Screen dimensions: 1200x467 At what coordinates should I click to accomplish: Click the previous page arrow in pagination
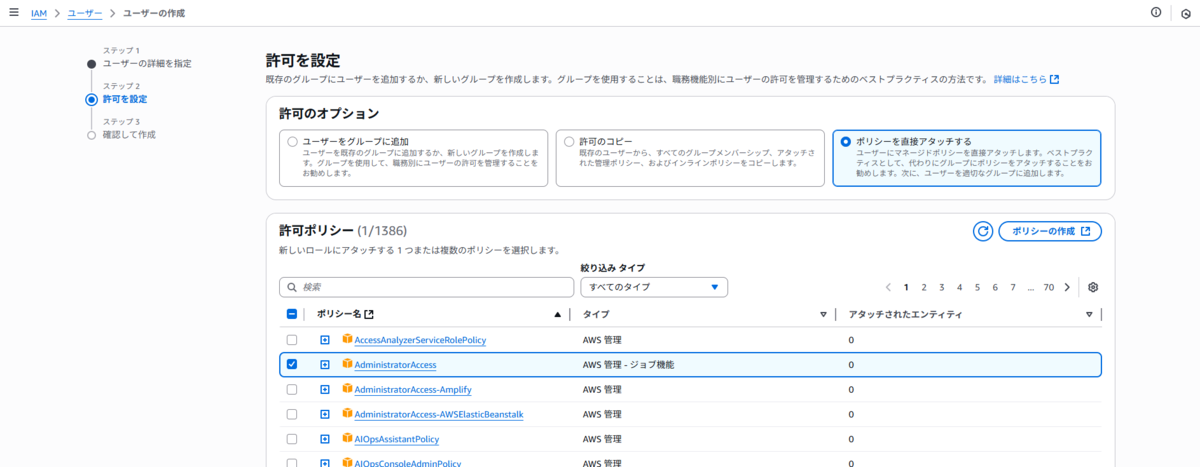point(888,287)
